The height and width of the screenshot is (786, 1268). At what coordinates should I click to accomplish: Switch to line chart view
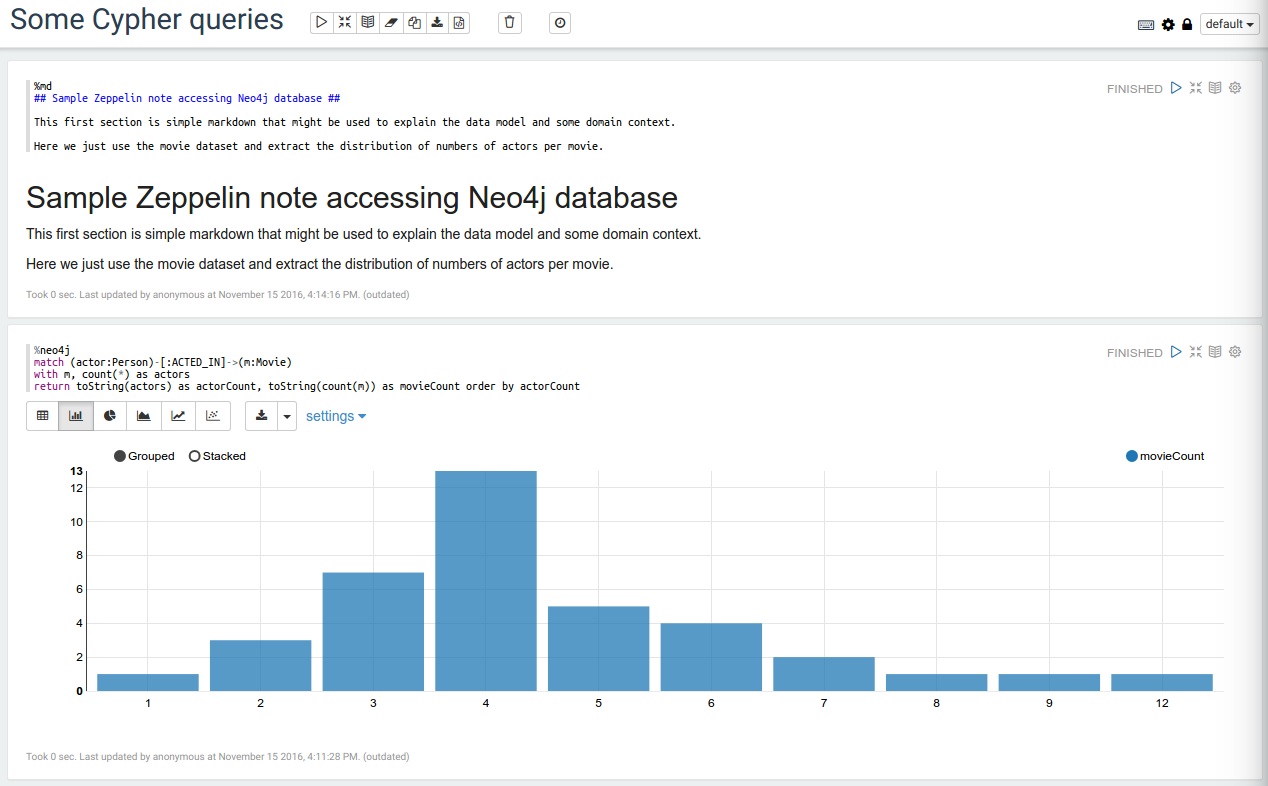click(x=178, y=416)
